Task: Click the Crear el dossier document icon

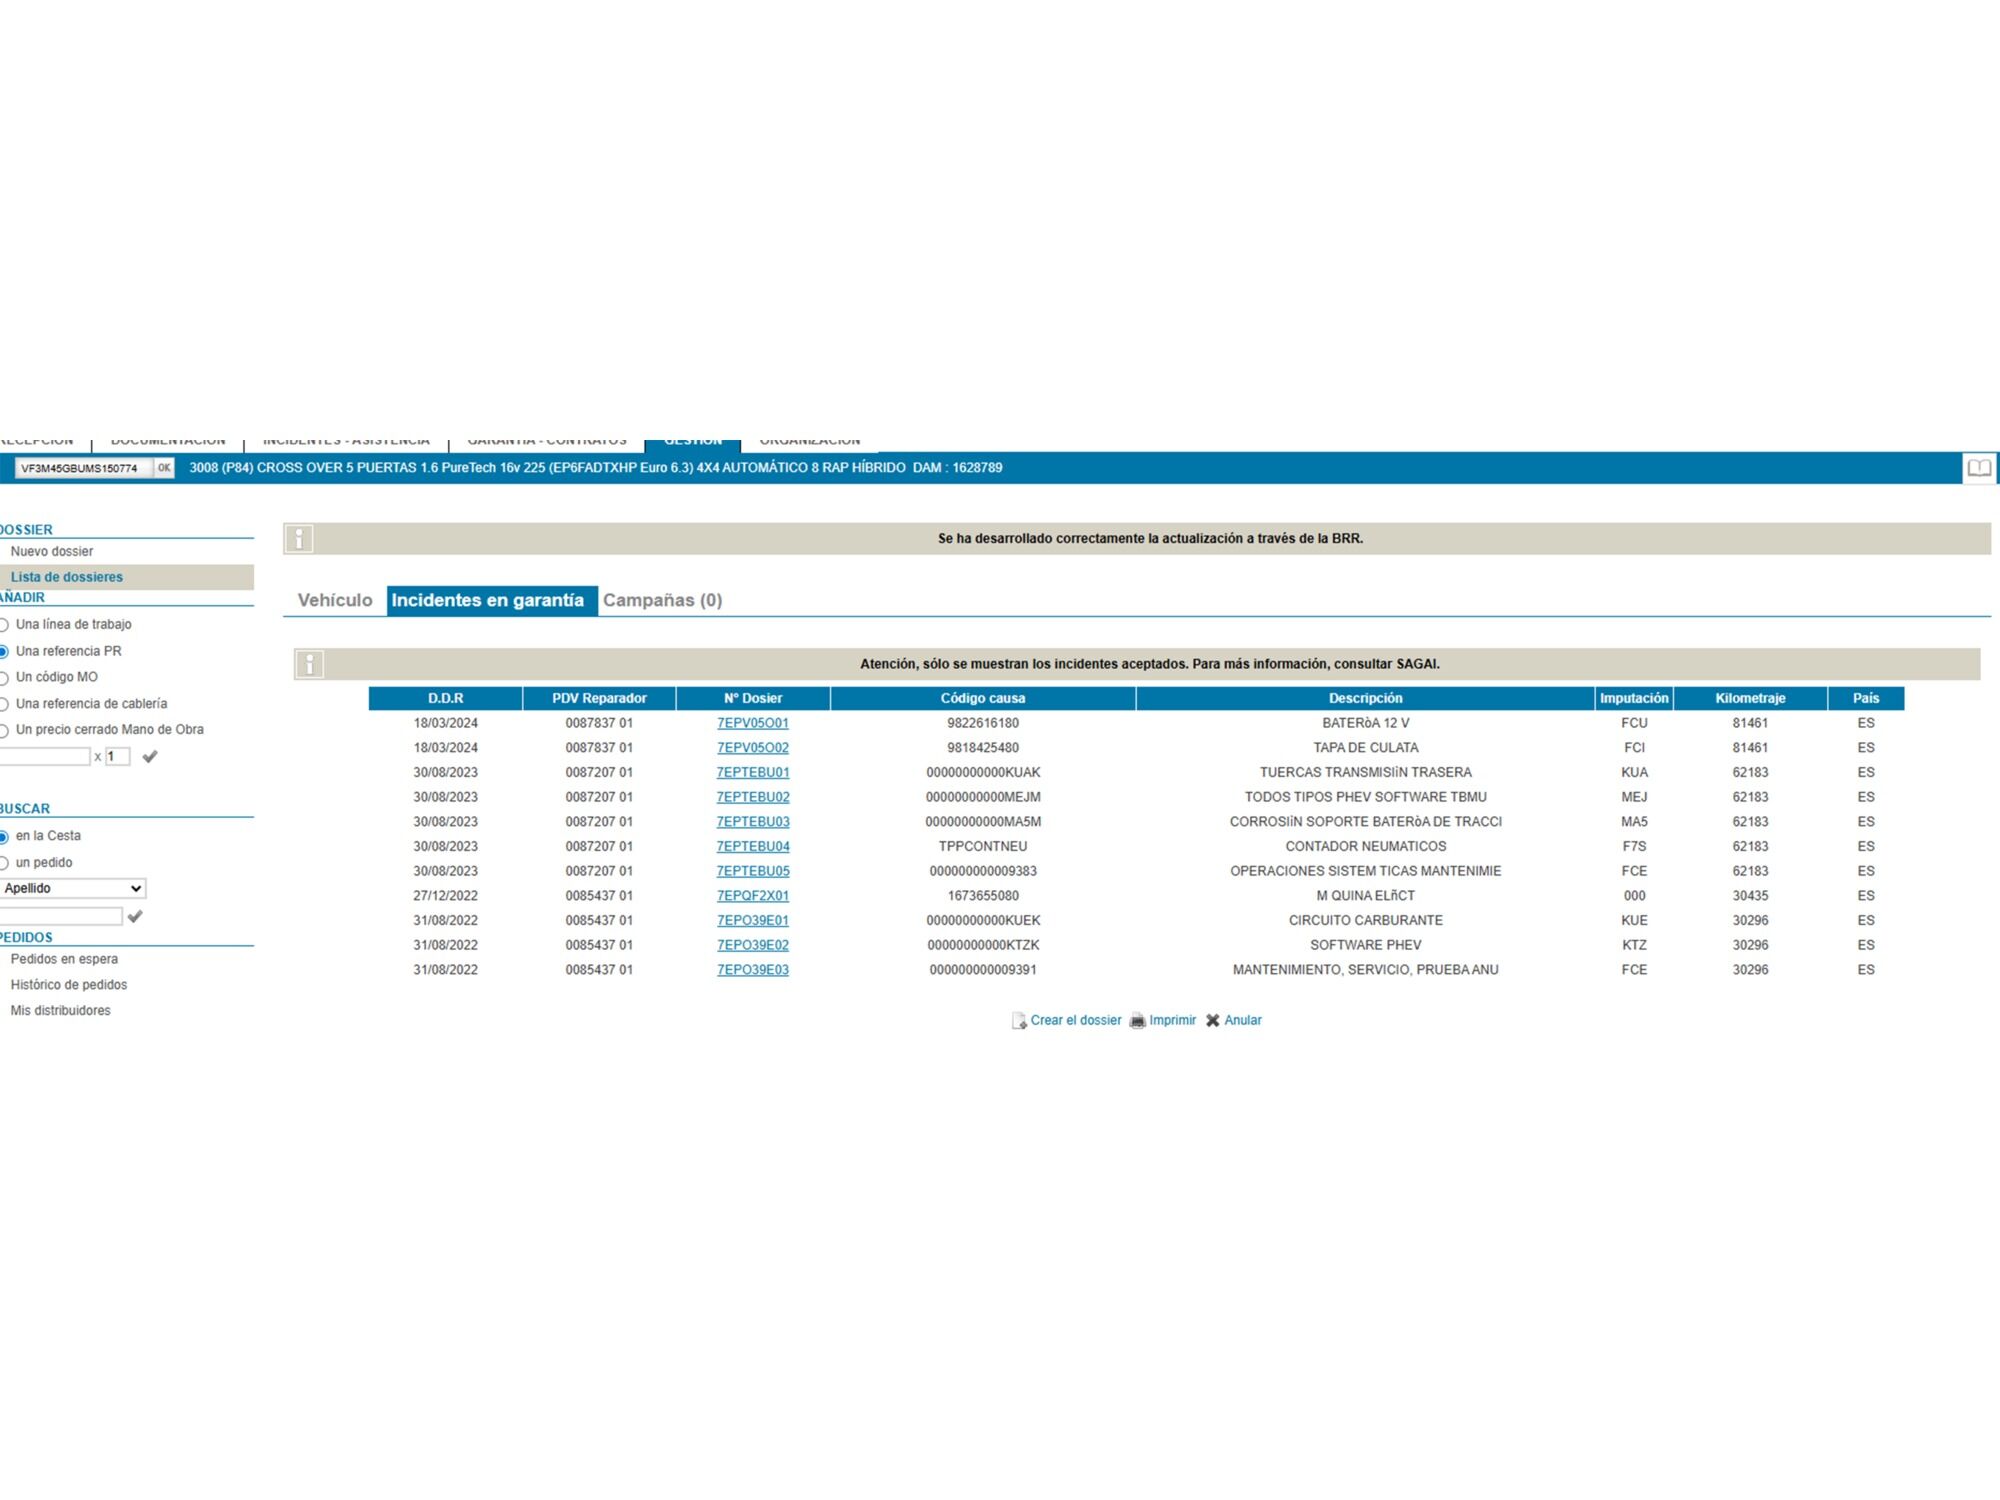Action: [x=1018, y=1021]
